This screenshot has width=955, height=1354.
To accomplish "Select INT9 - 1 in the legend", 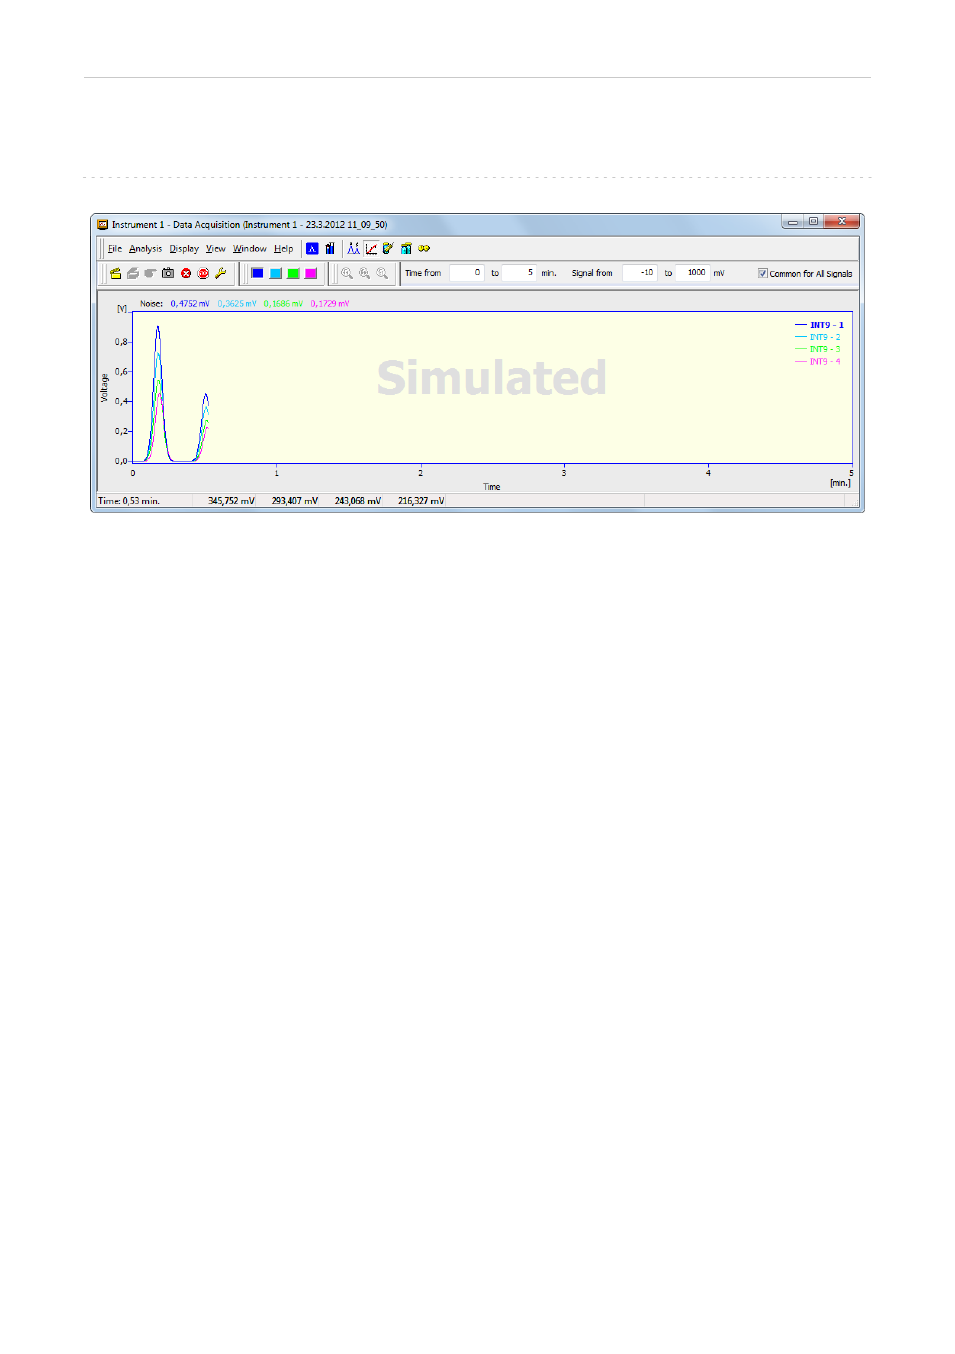I will [819, 325].
